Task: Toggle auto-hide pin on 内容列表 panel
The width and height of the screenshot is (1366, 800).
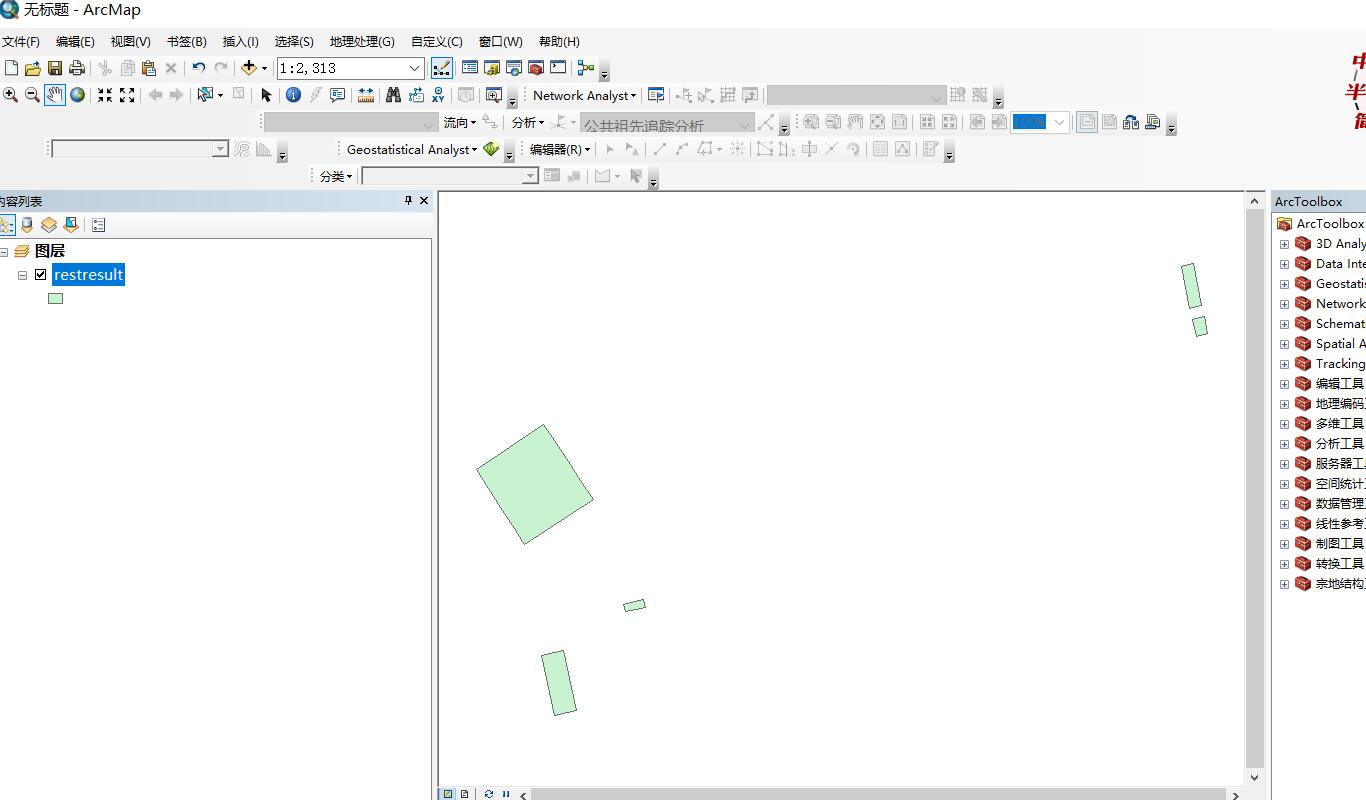Action: point(408,200)
